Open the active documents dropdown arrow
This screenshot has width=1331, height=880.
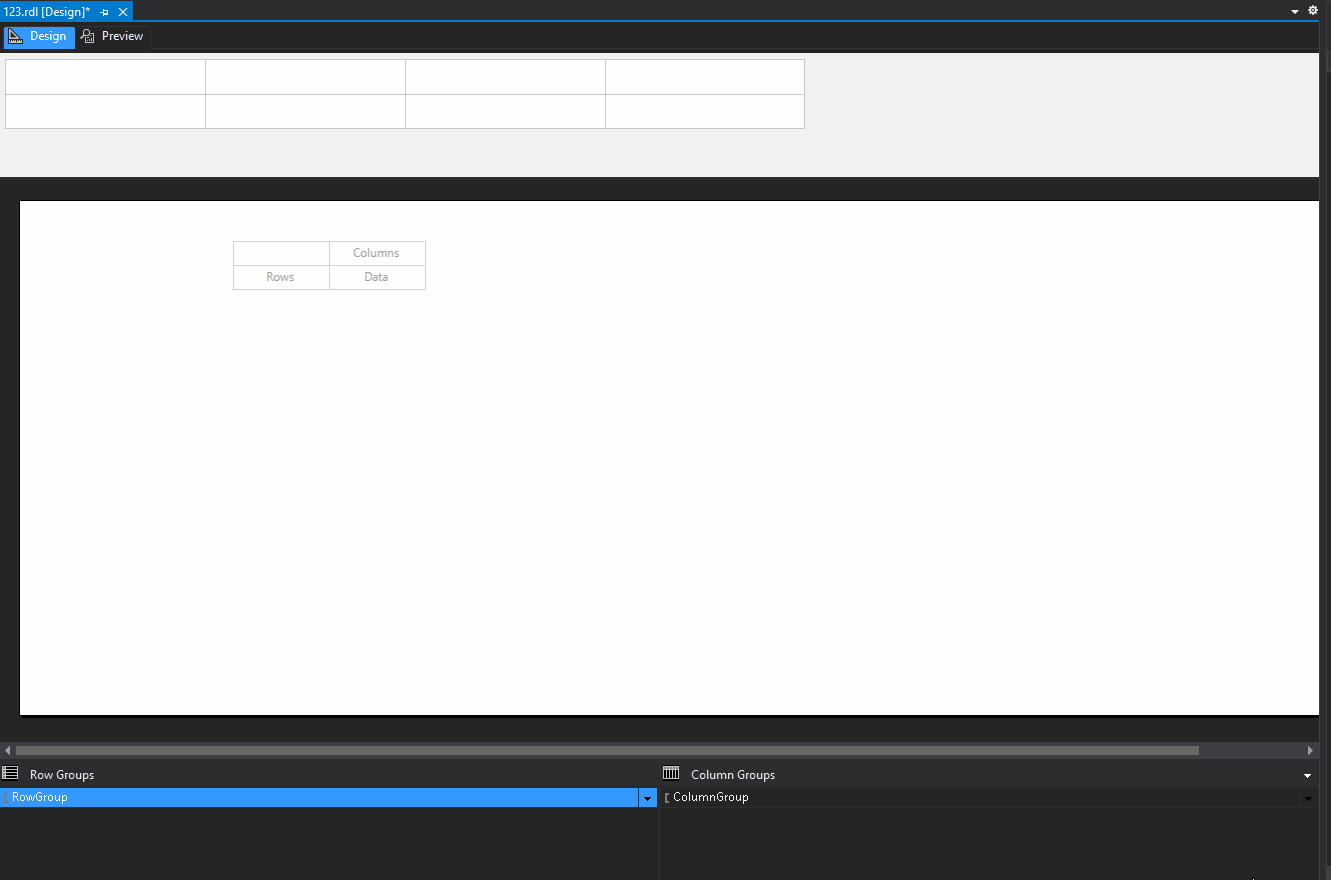pyautogui.click(x=1296, y=11)
